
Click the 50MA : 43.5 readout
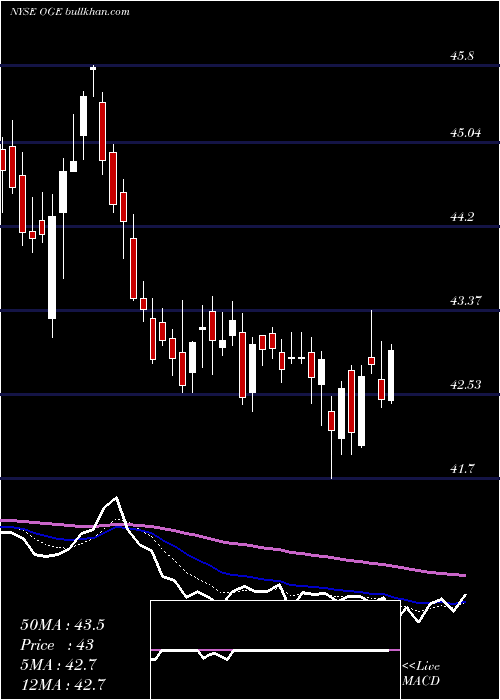coord(62,625)
